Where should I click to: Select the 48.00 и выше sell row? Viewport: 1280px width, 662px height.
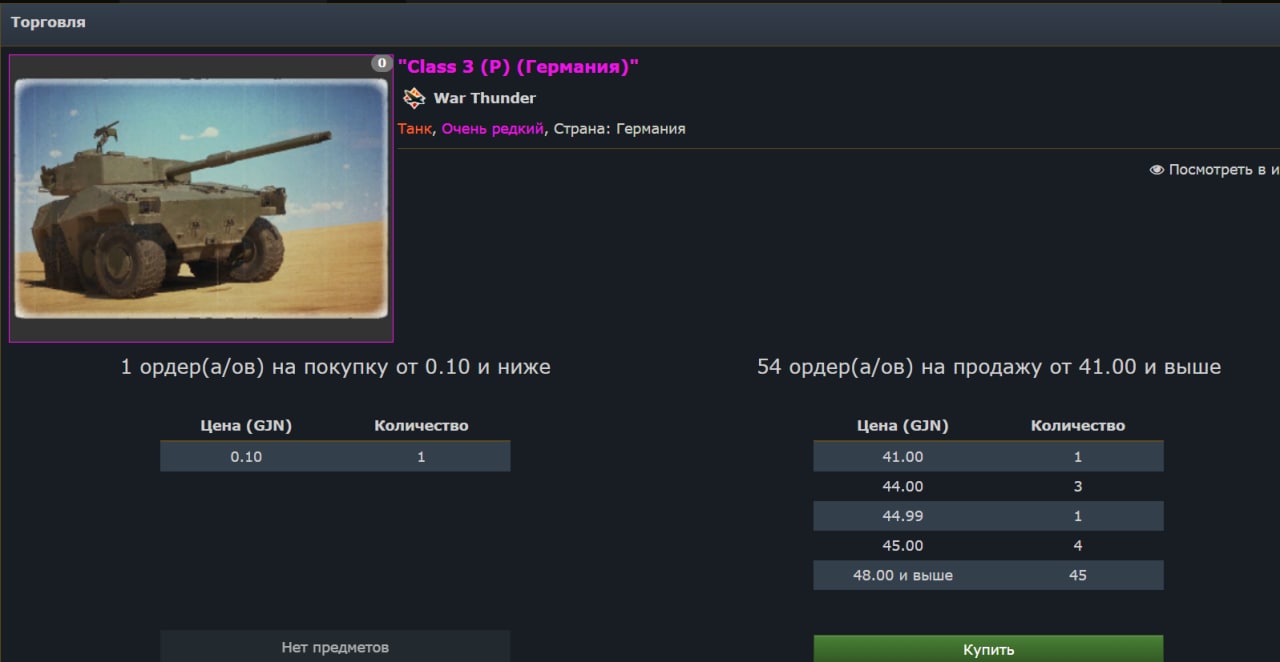(988, 575)
